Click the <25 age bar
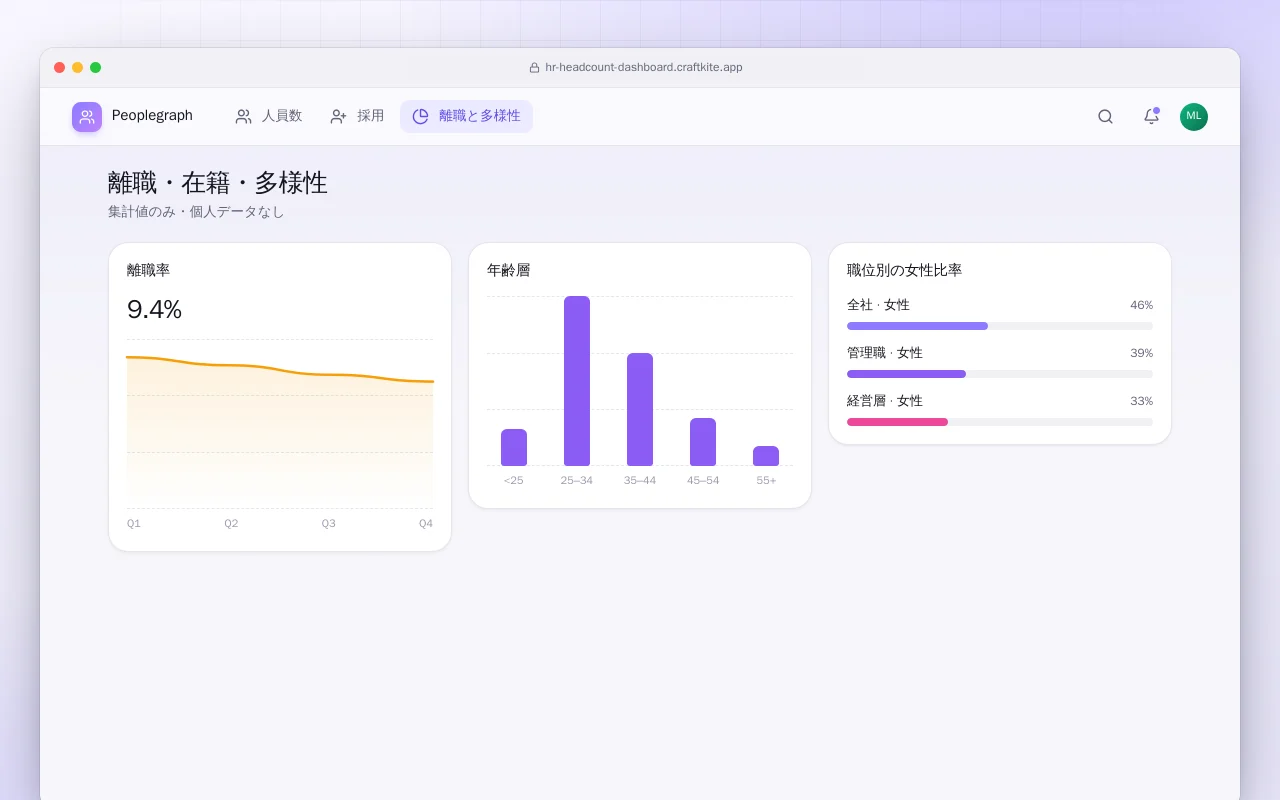Image resolution: width=1280 pixels, height=800 pixels. [514, 447]
